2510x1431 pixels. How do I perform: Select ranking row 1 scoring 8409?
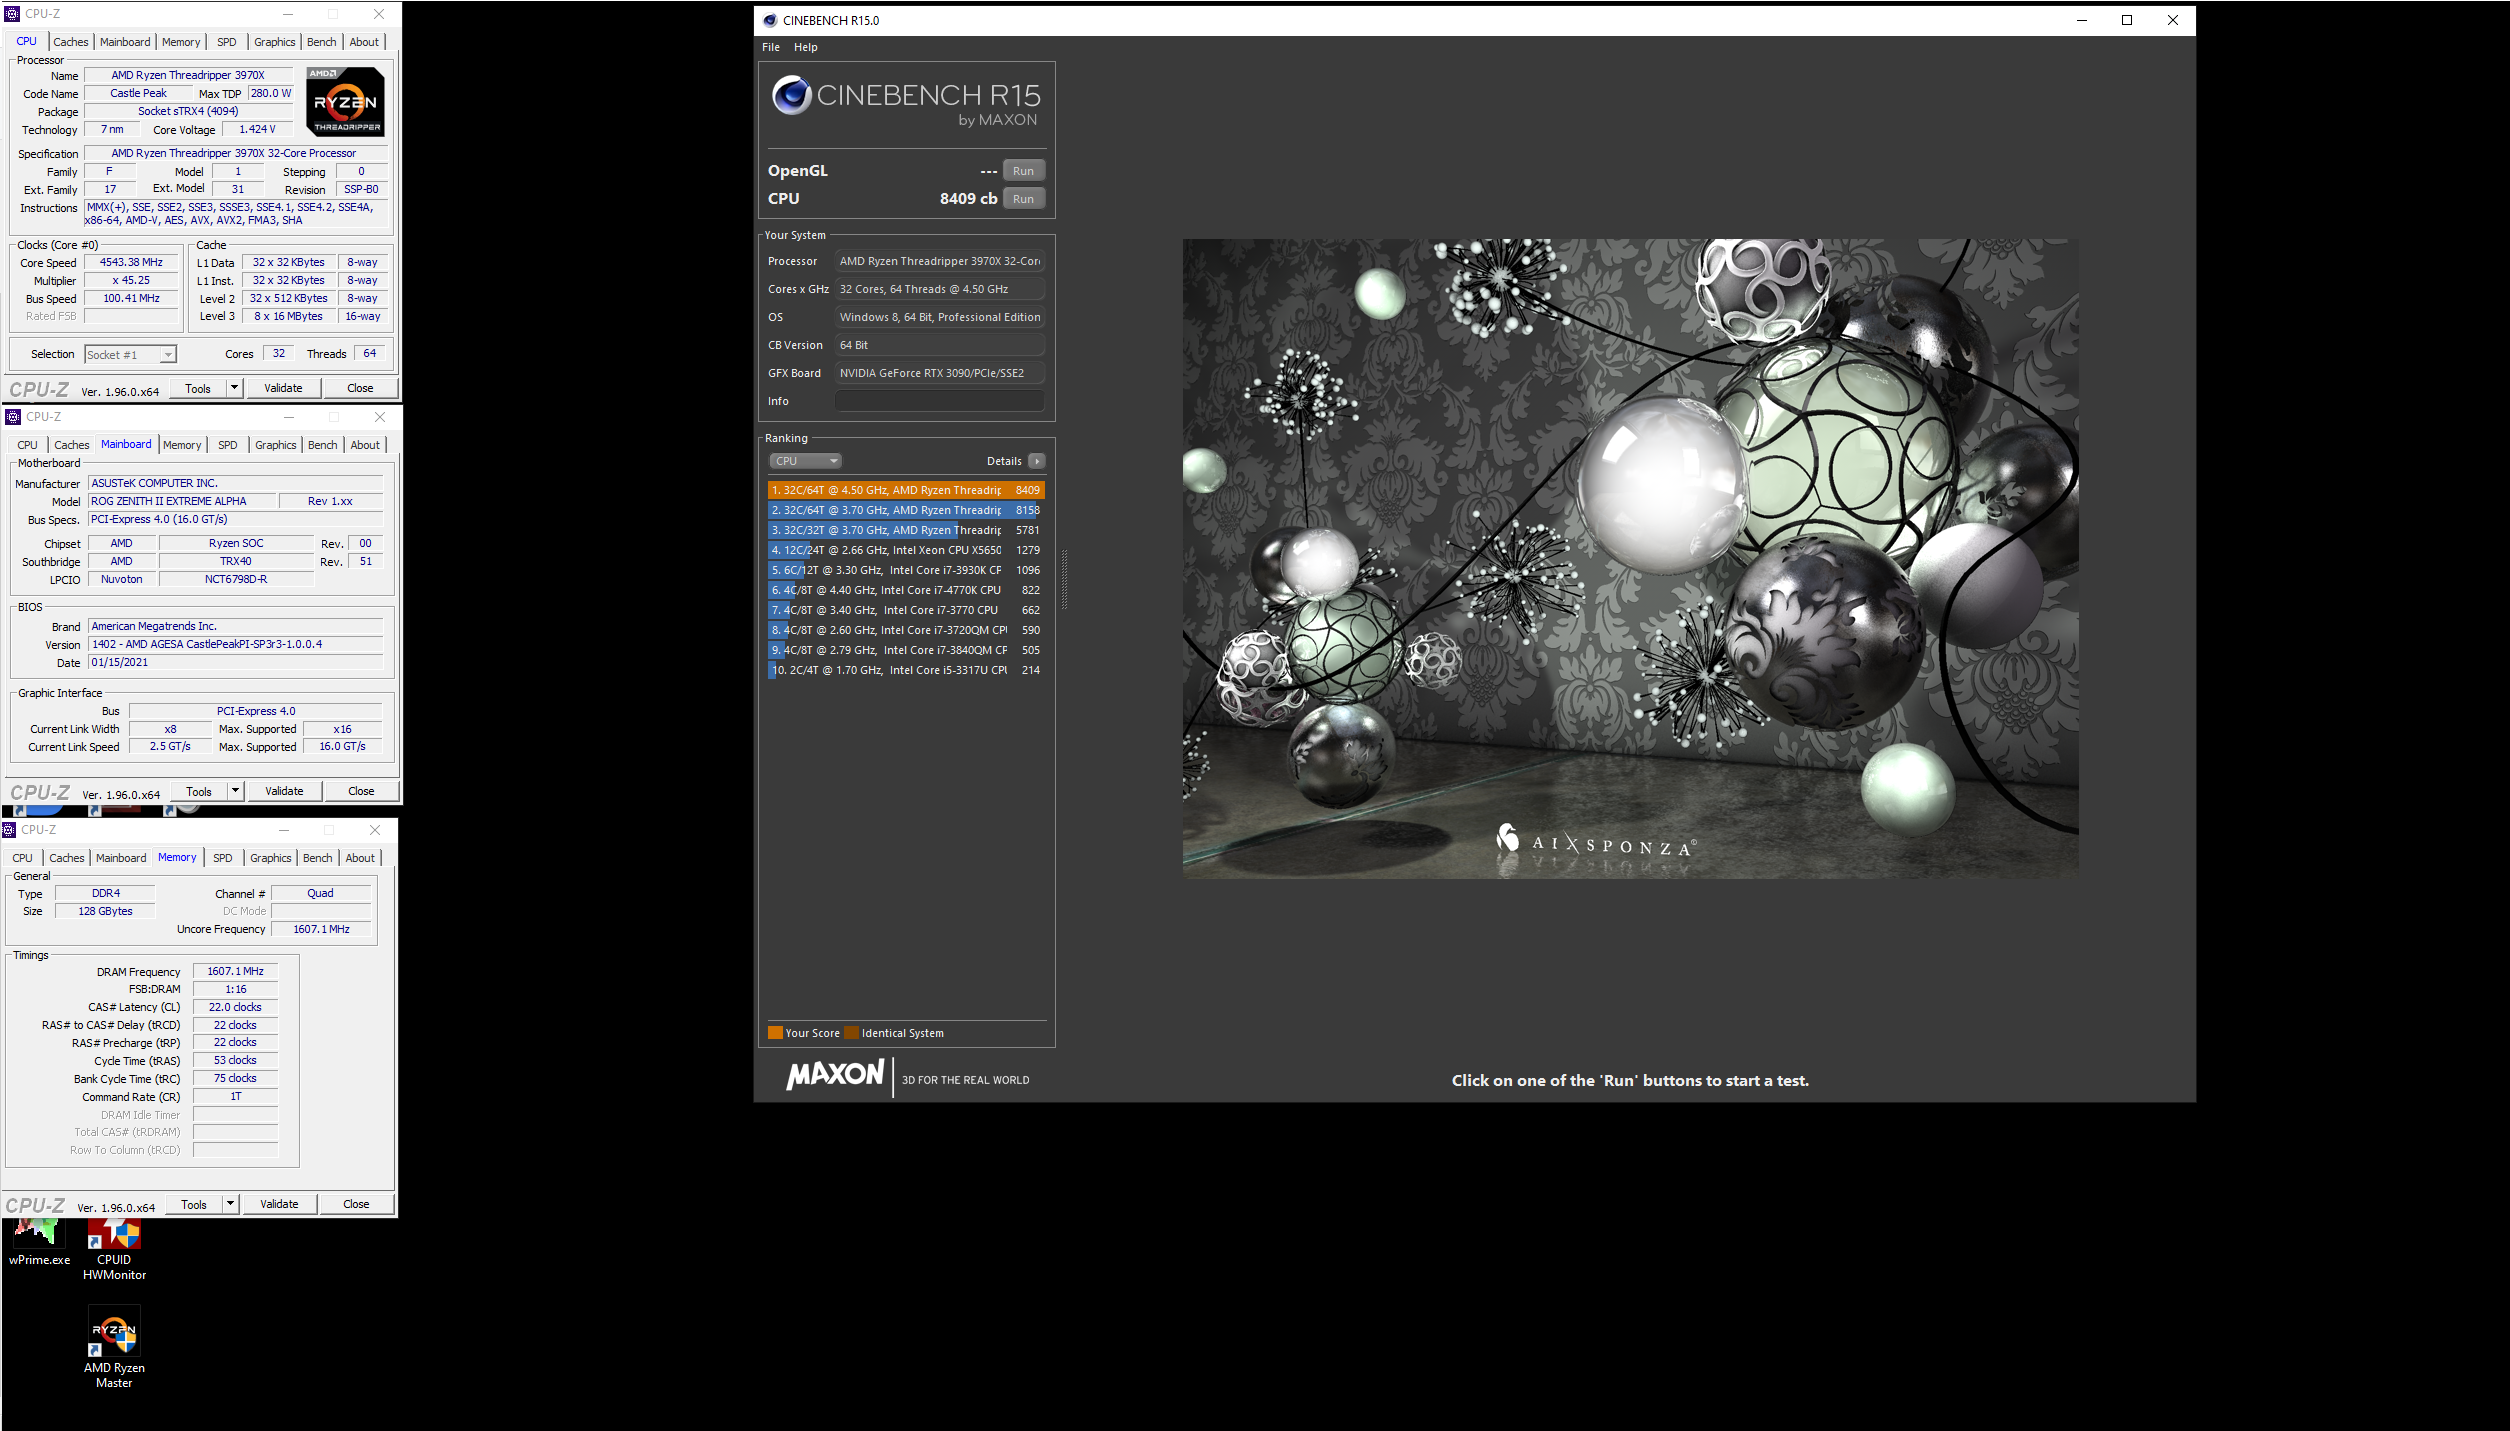coord(906,490)
